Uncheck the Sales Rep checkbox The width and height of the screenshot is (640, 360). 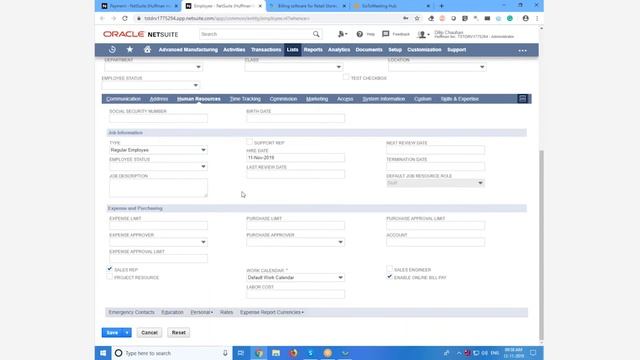[109, 269]
